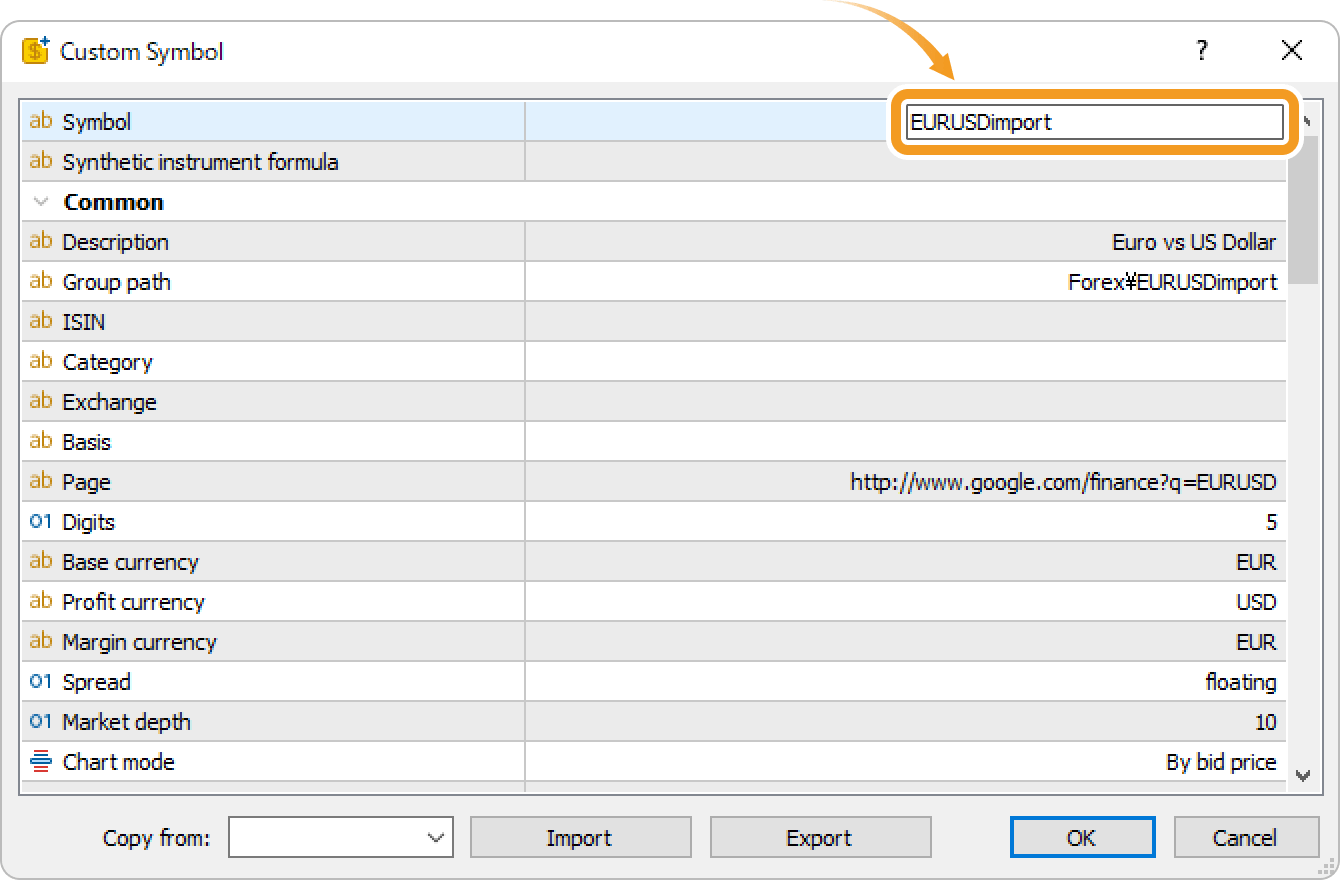
Task: Click the Market depth value '10'
Action: click(x=1266, y=722)
